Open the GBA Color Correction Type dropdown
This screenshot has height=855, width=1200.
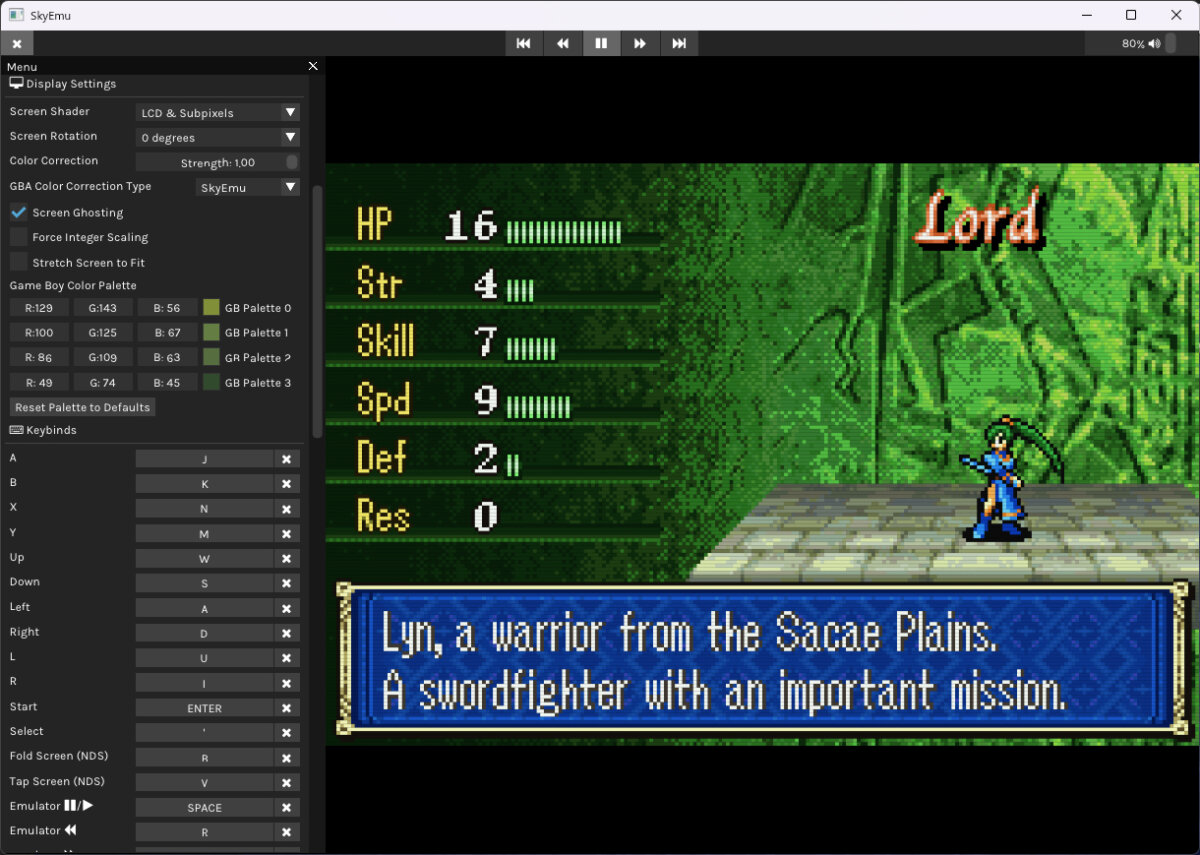[x=247, y=187]
